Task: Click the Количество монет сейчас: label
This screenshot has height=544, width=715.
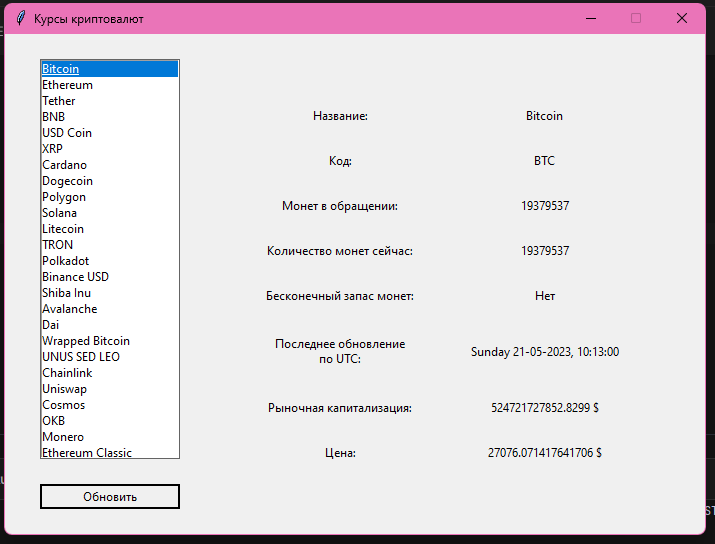Action: point(340,251)
